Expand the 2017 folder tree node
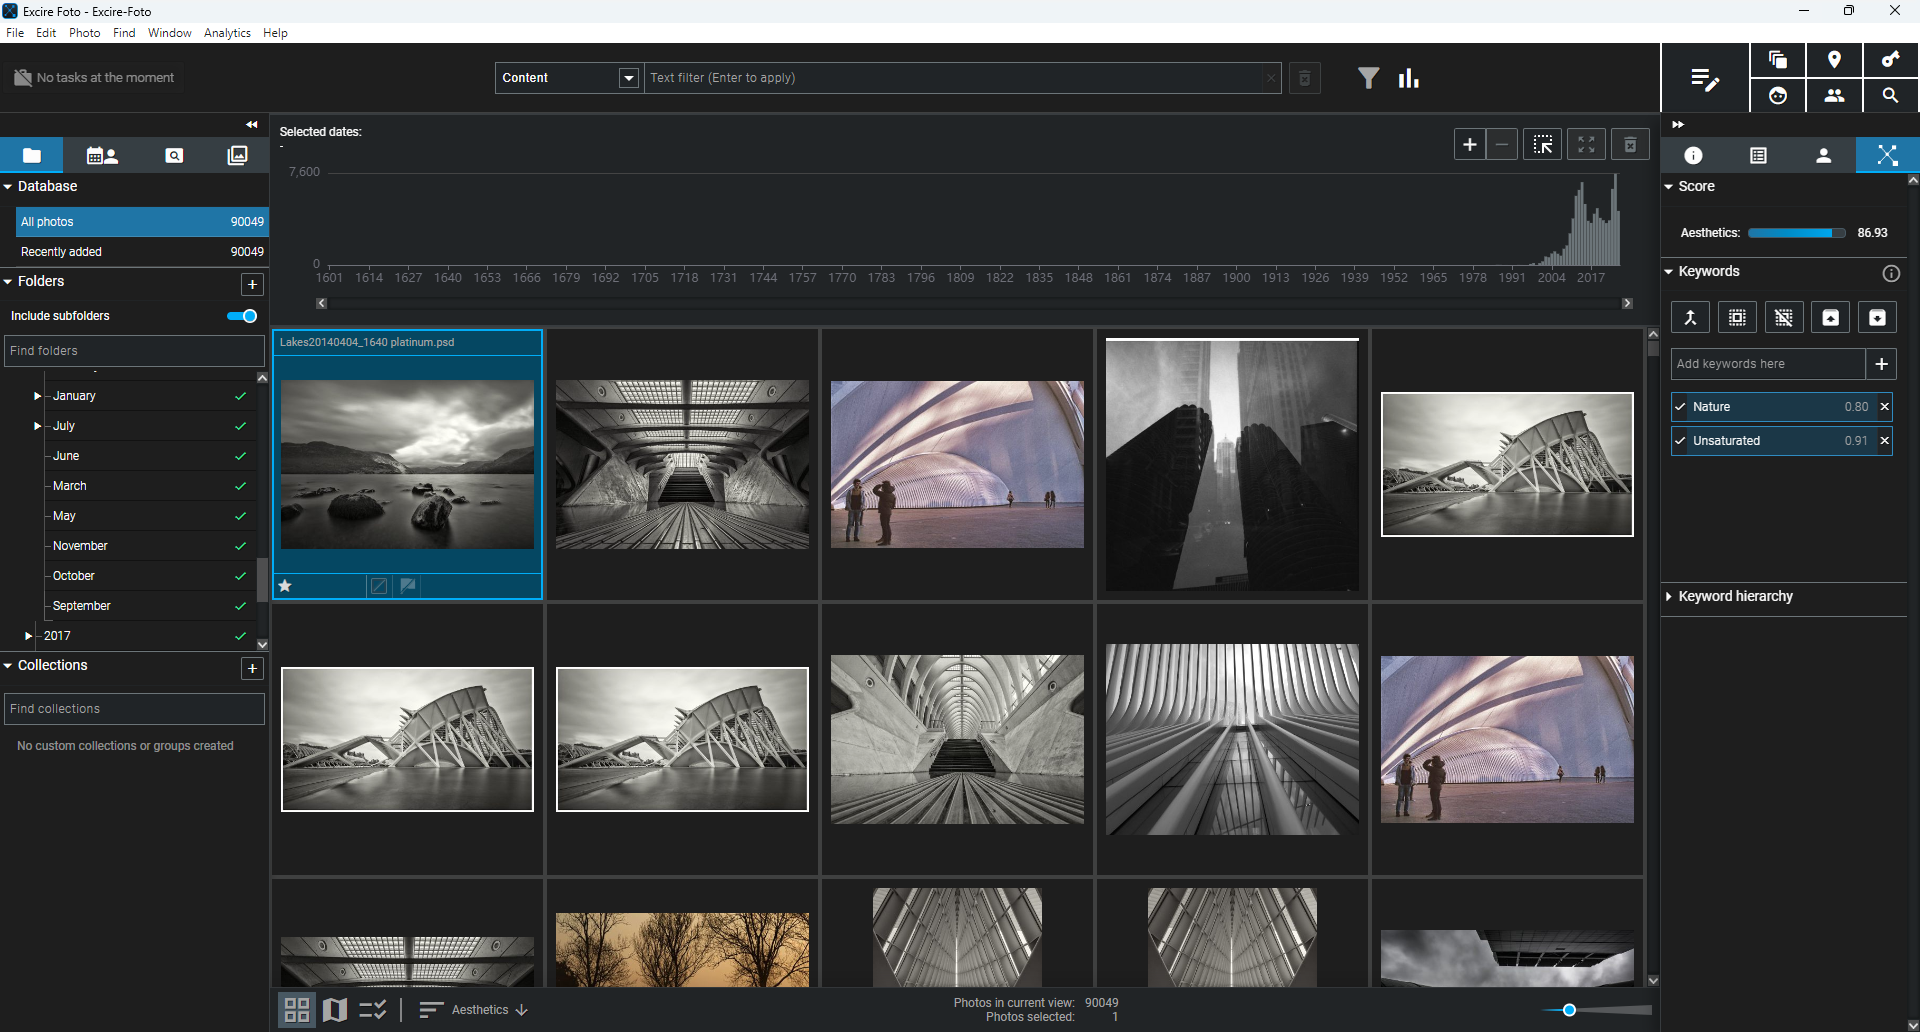The image size is (1920, 1032). click(28, 636)
